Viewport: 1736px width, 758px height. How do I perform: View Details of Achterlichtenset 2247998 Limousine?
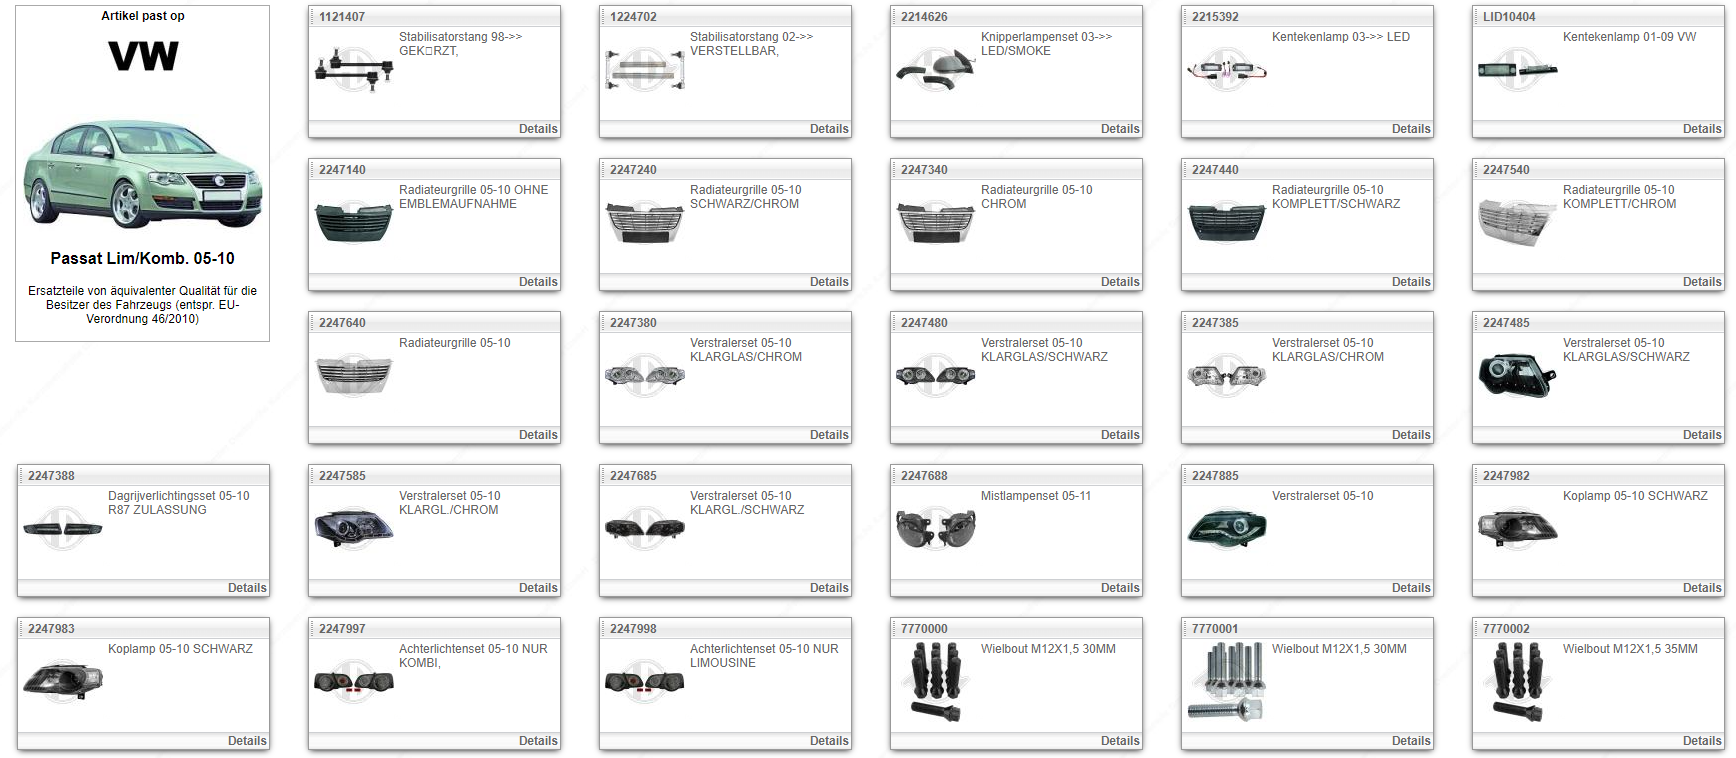828,741
